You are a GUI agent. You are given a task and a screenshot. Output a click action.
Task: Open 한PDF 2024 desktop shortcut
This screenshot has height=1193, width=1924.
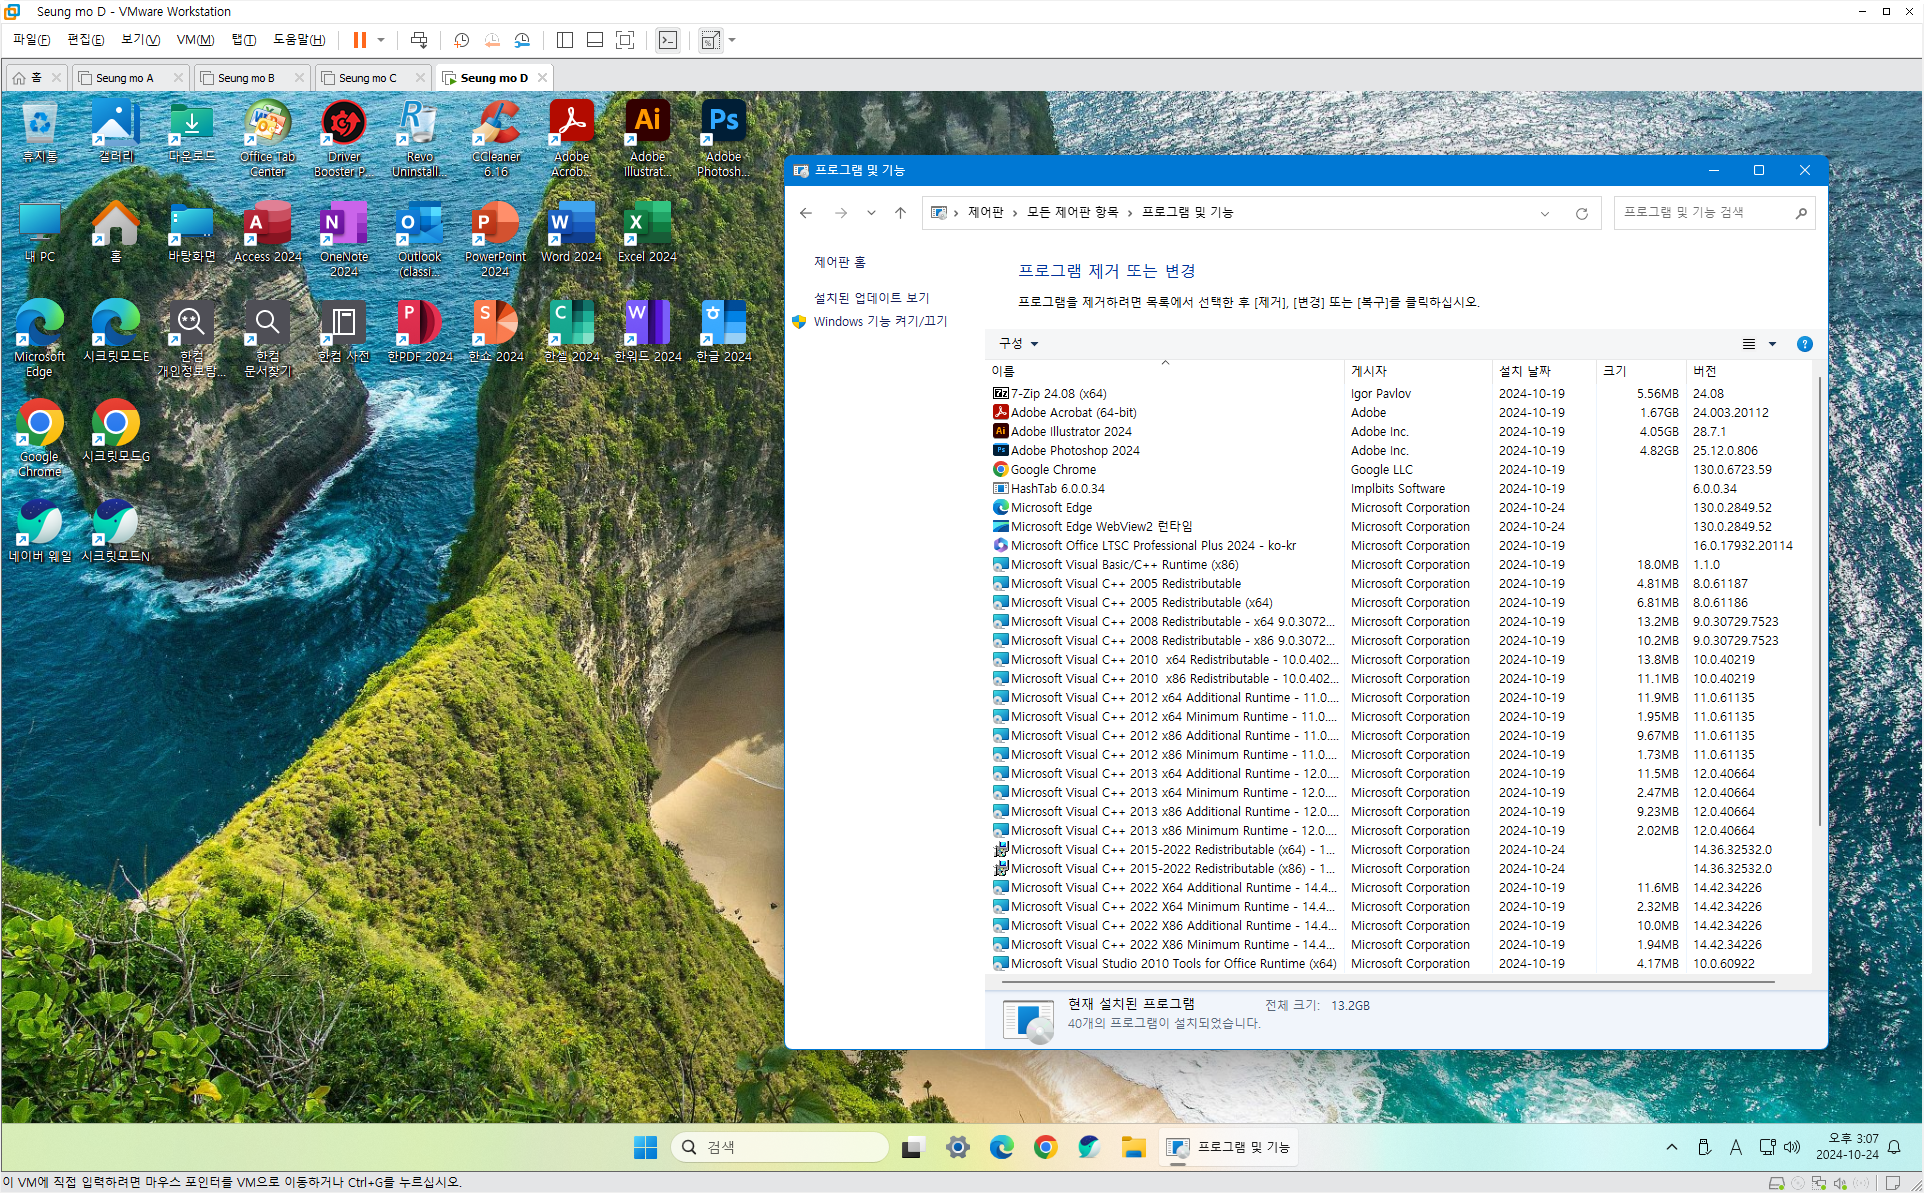(419, 331)
